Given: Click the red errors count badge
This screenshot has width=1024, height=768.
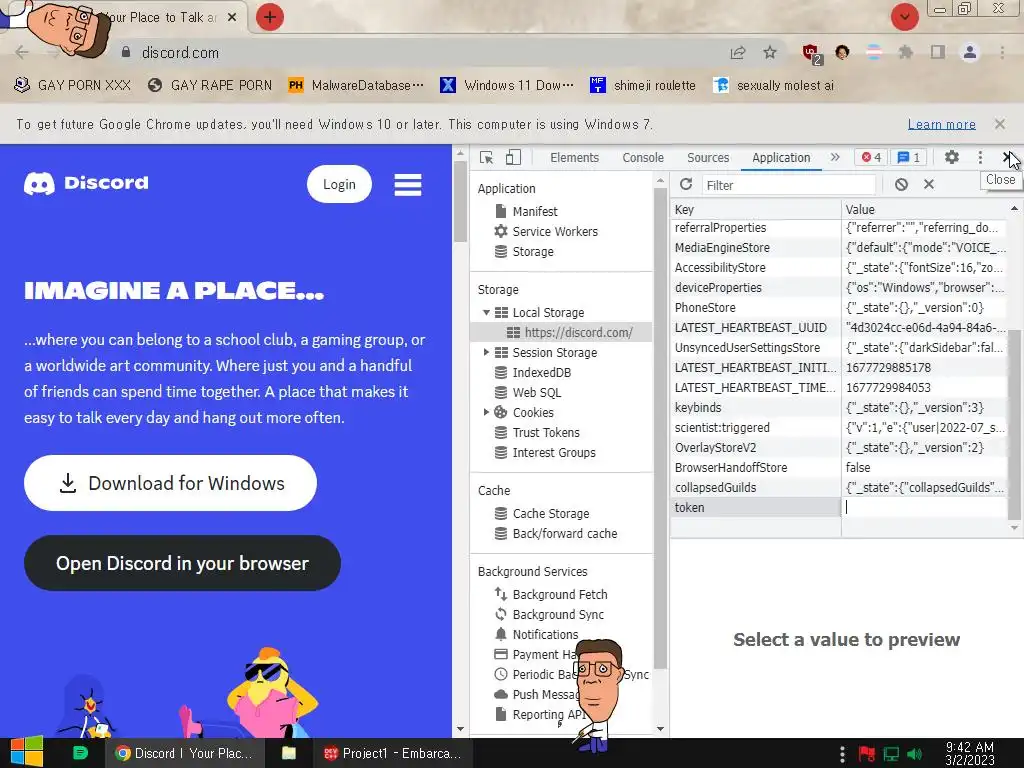Looking at the screenshot, I should [x=871, y=157].
